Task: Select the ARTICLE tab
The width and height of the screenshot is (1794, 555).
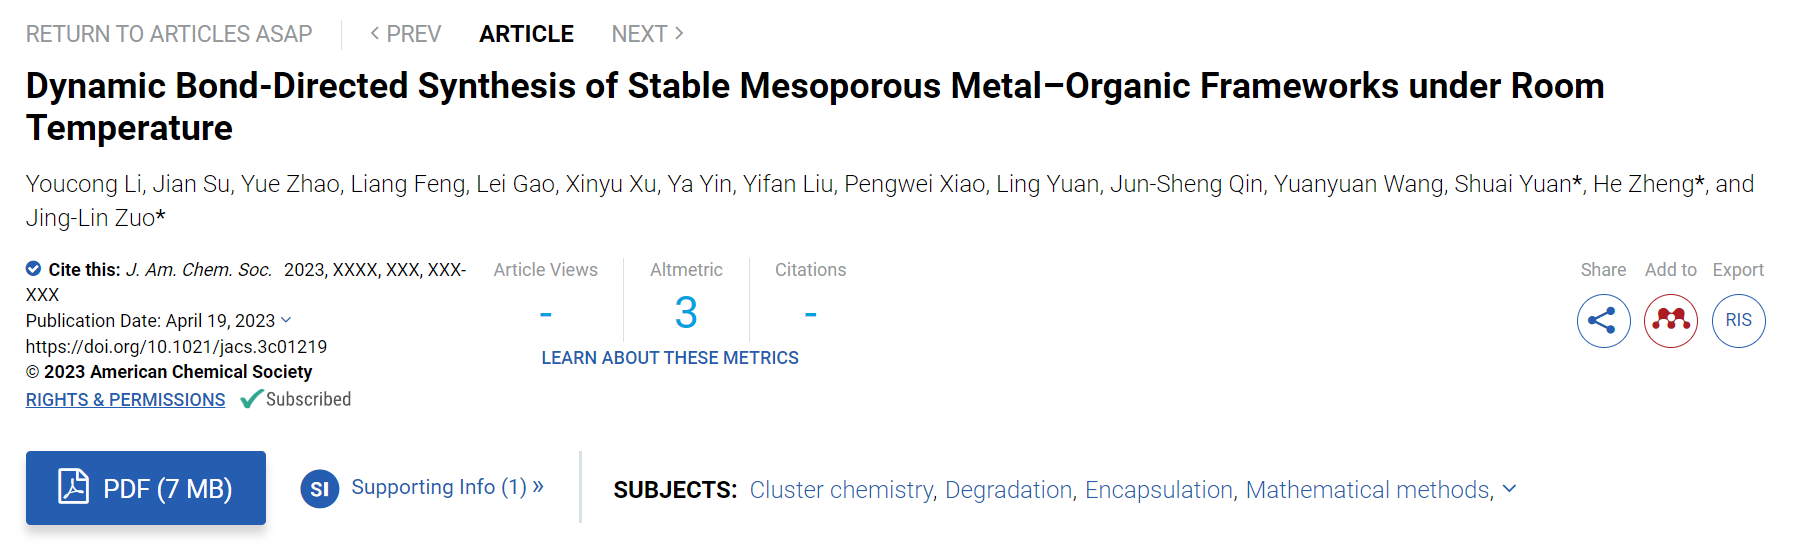Action: [526, 34]
